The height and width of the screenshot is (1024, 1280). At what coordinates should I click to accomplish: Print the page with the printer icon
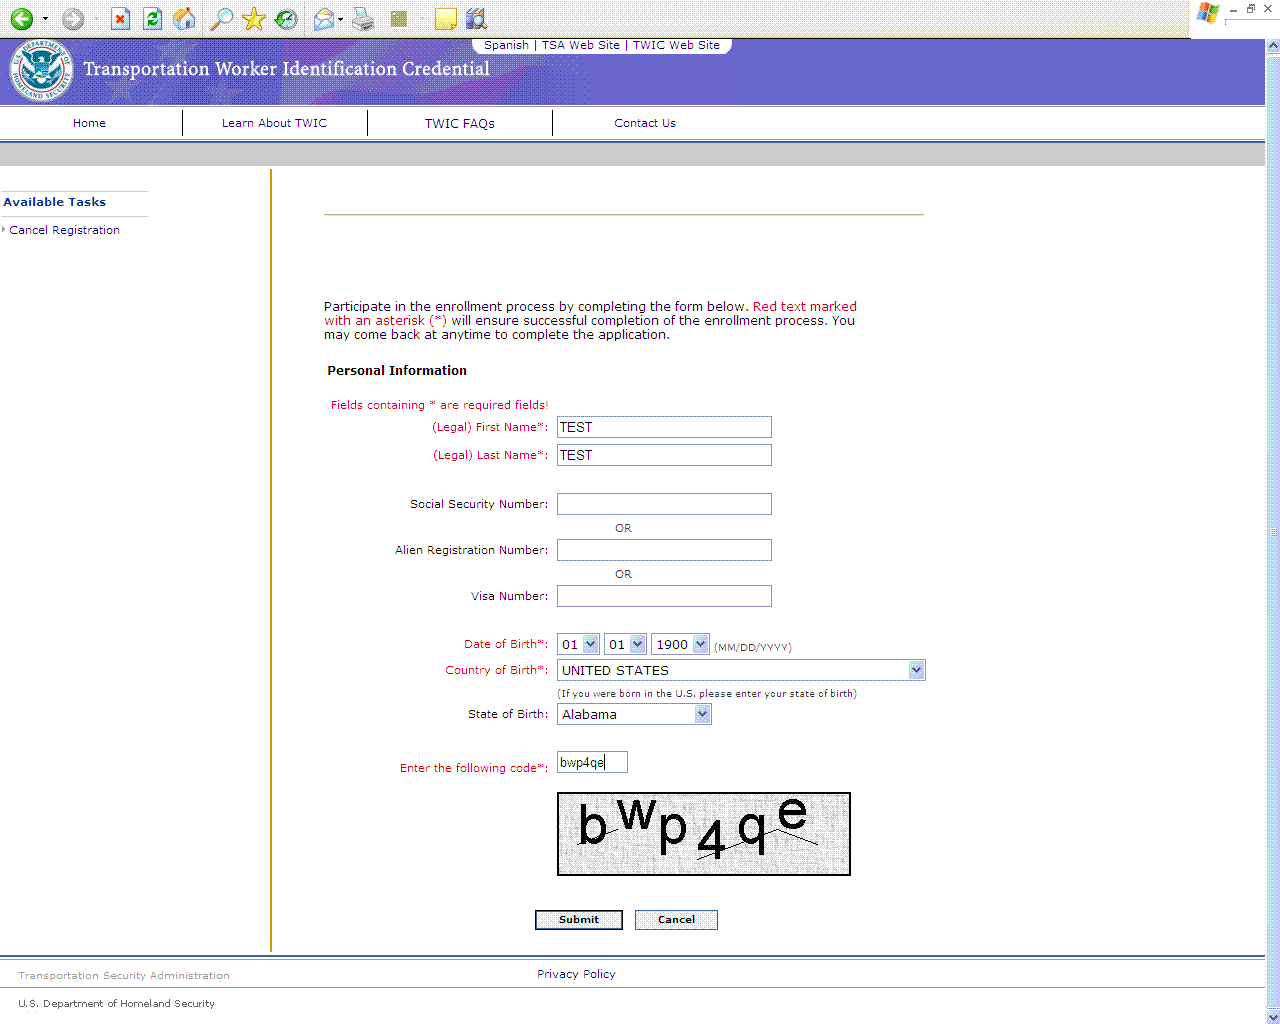tap(363, 19)
